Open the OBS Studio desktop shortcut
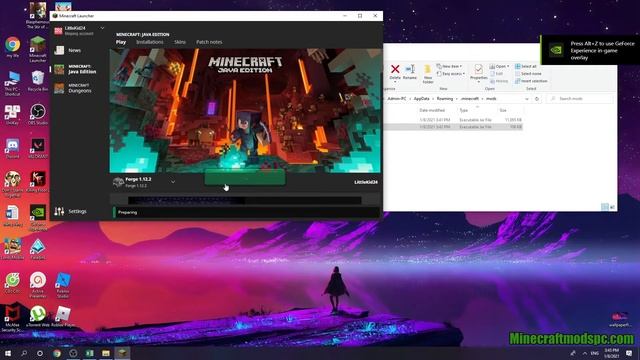The image size is (640, 360). [x=38, y=114]
